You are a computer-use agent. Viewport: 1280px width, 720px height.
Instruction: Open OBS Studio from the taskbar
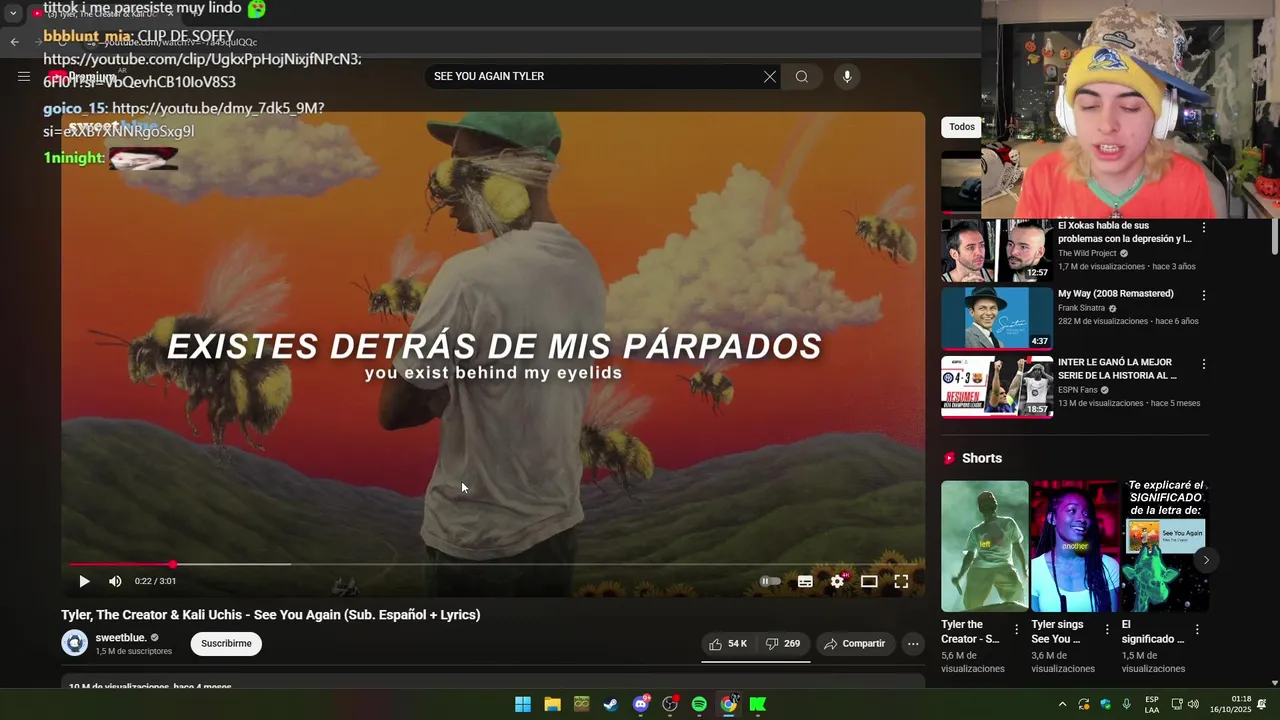[670, 704]
